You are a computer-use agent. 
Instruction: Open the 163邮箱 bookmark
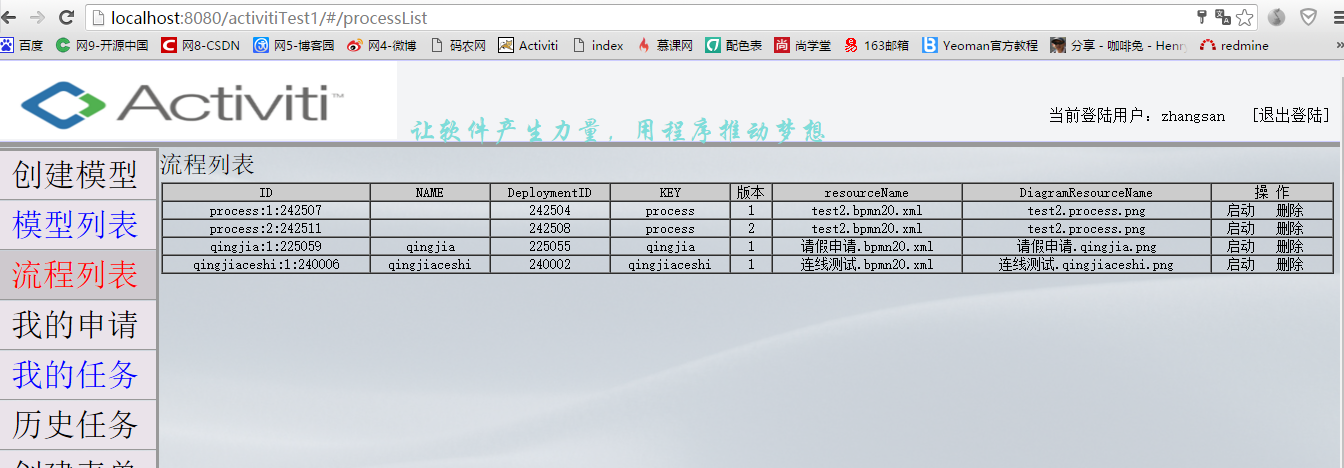(x=876, y=45)
